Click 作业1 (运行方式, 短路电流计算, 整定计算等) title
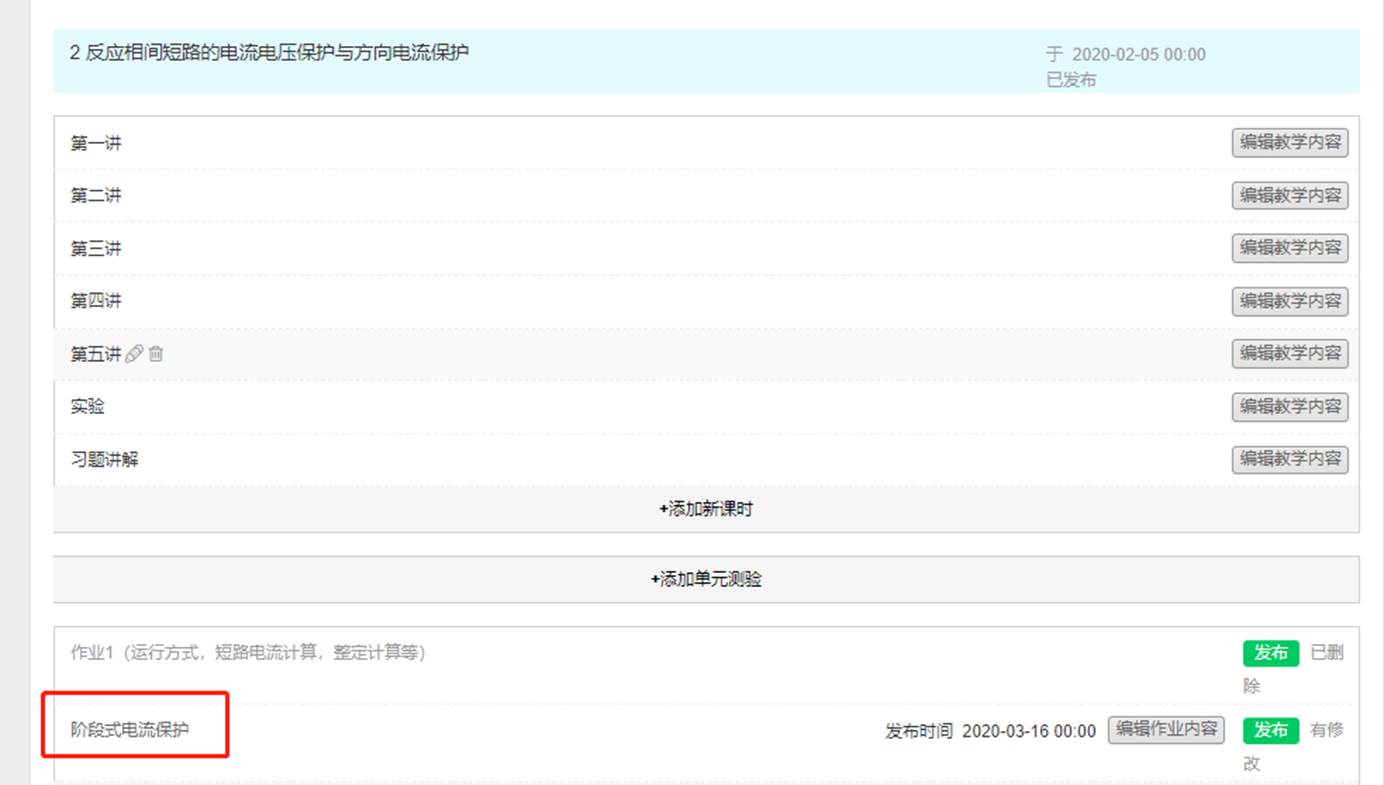The width and height of the screenshot is (1384, 785). pyautogui.click(x=248, y=653)
